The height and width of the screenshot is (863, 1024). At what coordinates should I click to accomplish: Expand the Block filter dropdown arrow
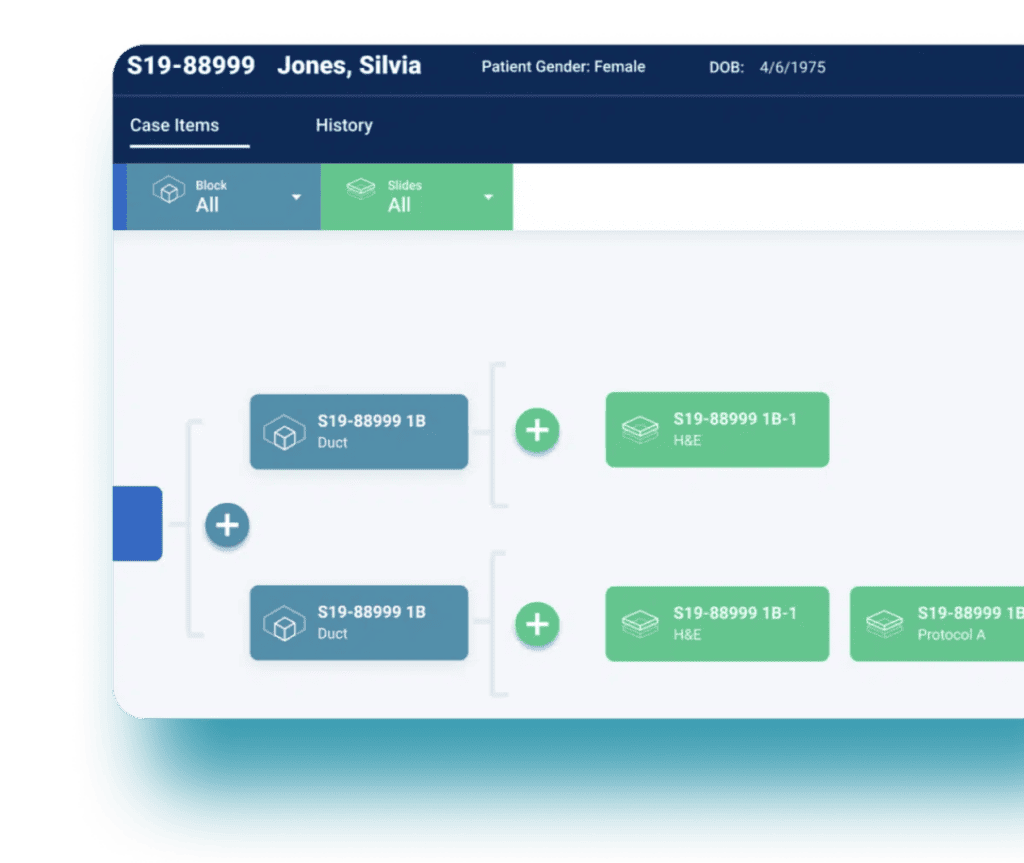point(296,197)
